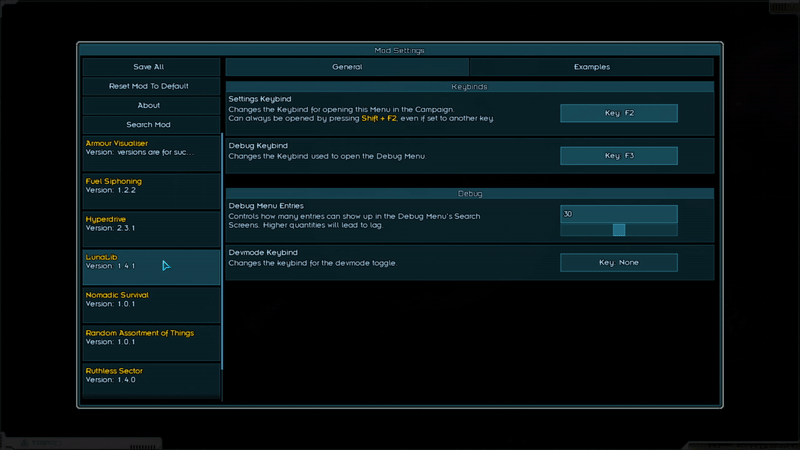Click the Debug Menu Entries value field

tap(618, 214)
